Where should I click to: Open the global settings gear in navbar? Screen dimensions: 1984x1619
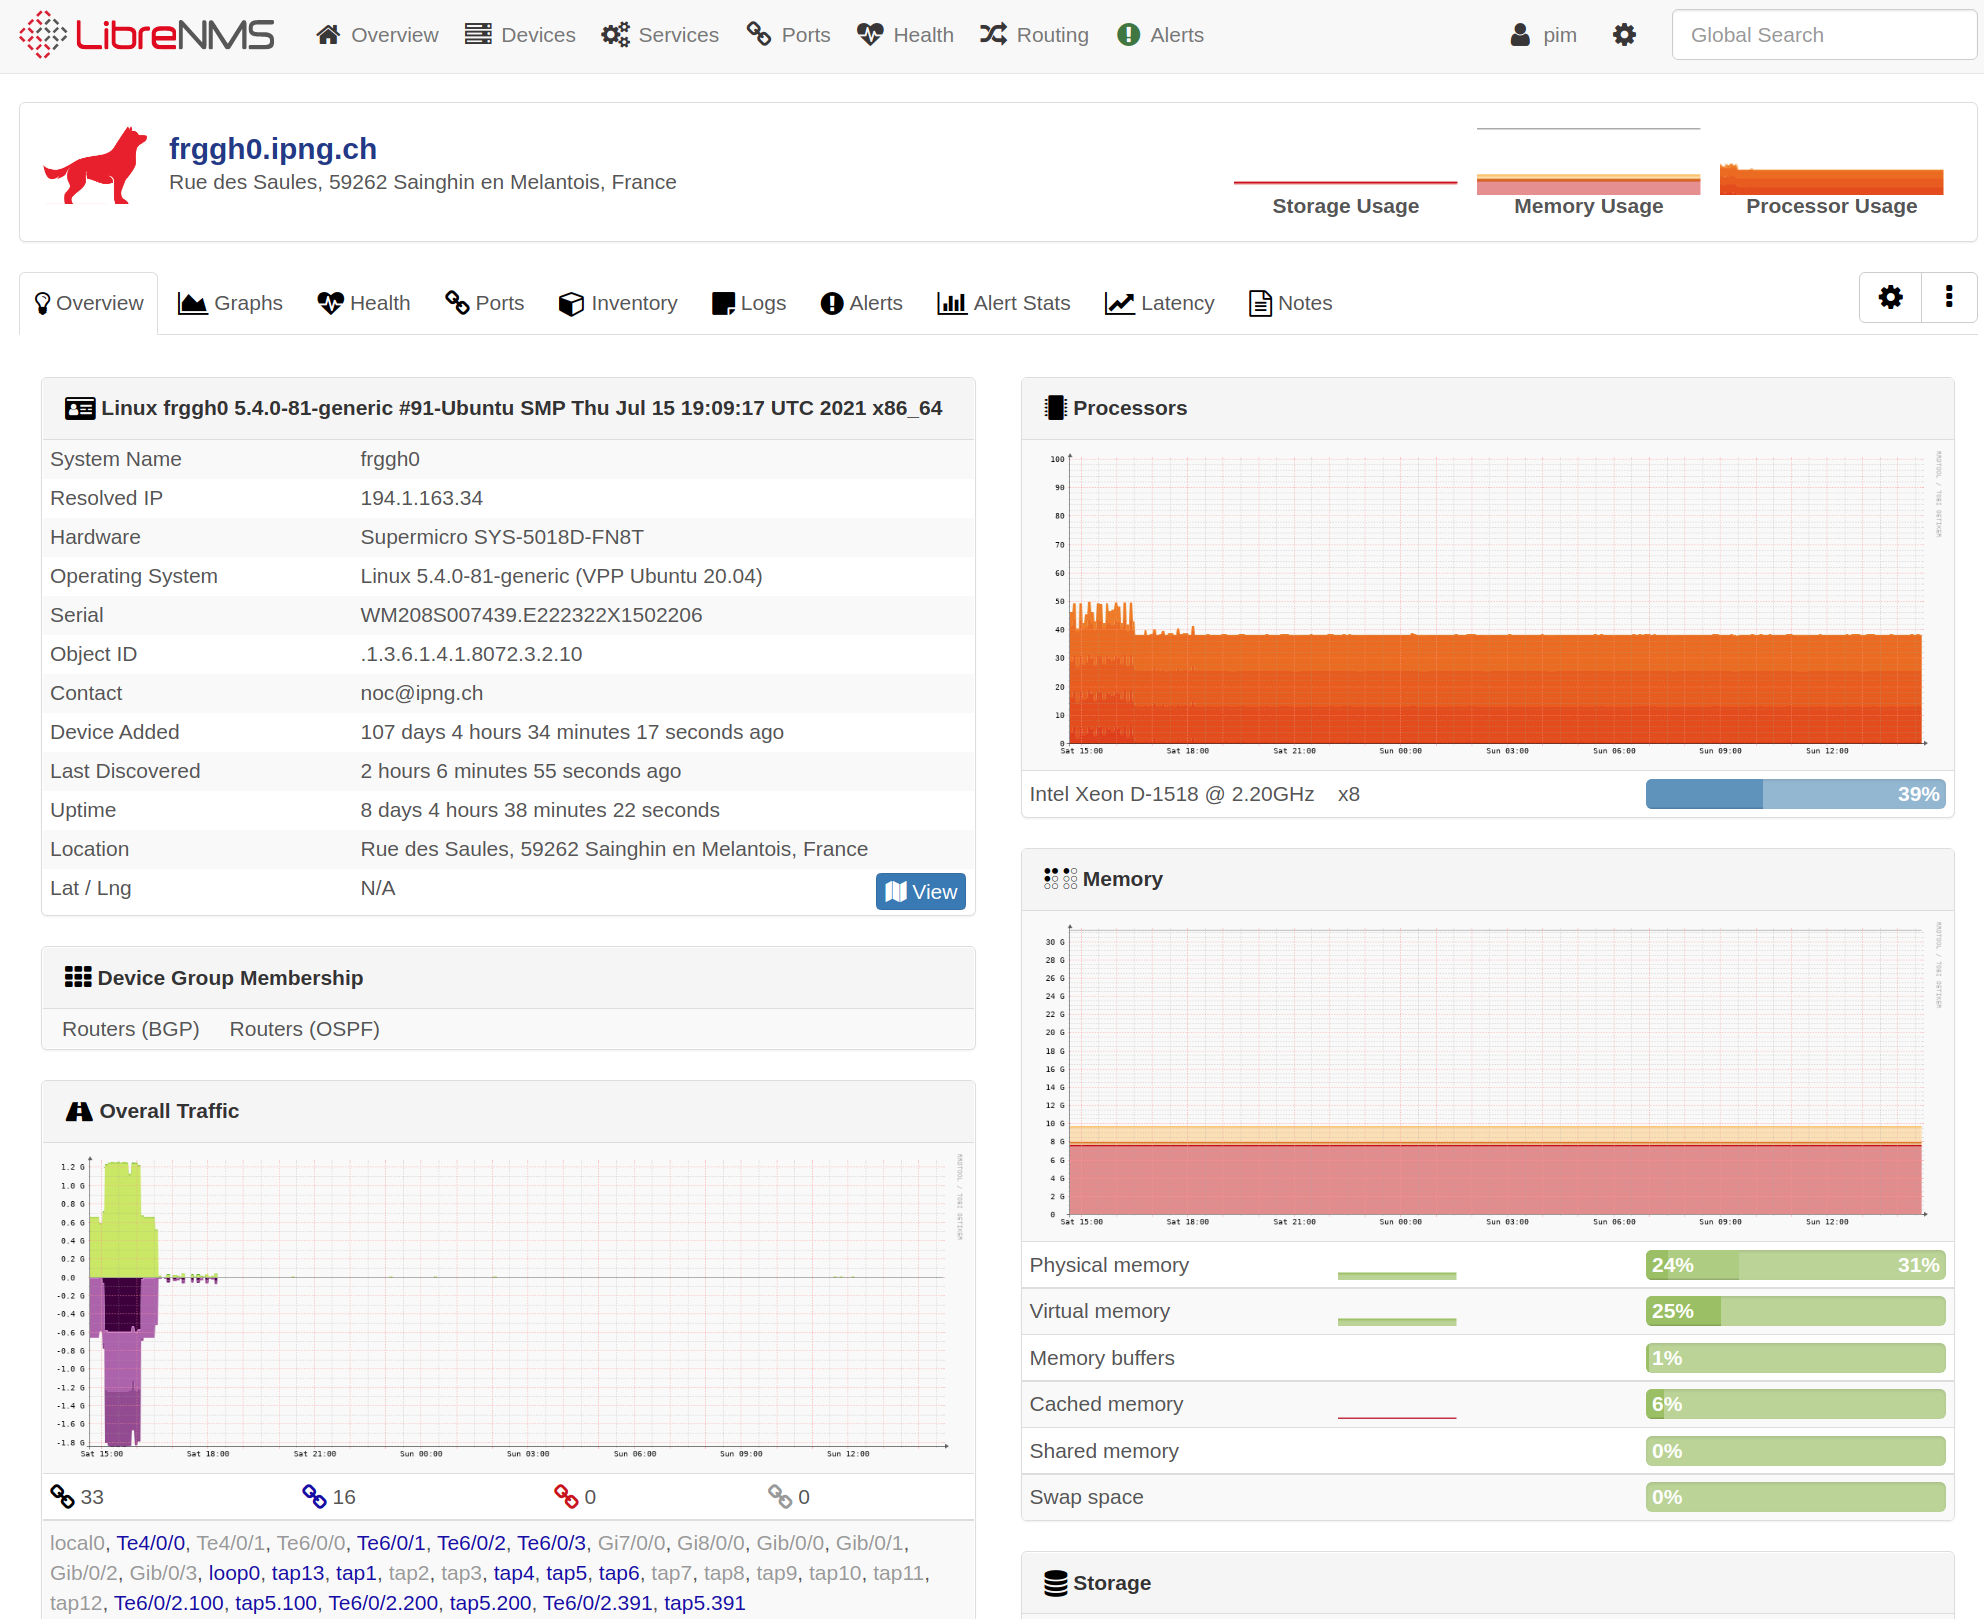pyautogui.click(x=1624, y=35)
